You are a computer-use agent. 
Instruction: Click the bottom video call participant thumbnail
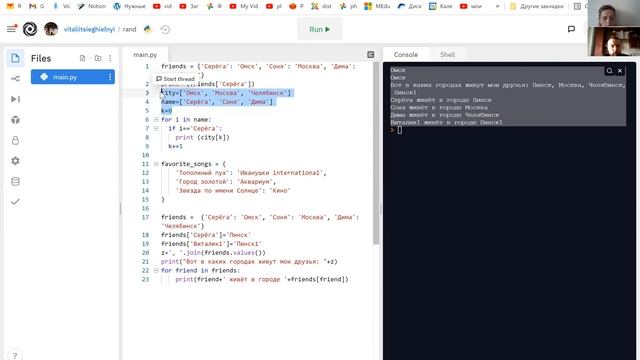[x=614, y=41]
